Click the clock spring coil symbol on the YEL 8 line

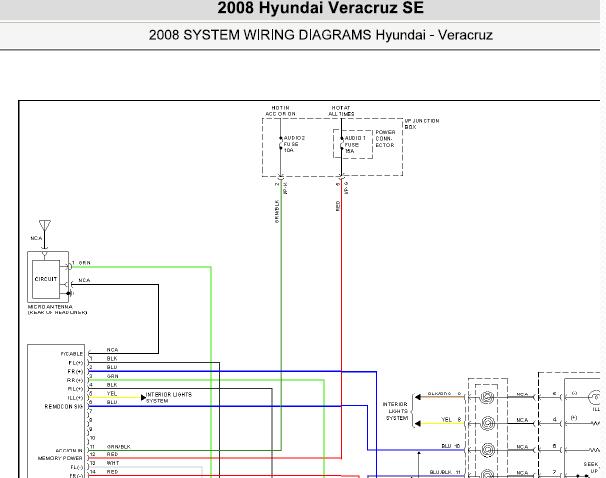coord(487,424)
